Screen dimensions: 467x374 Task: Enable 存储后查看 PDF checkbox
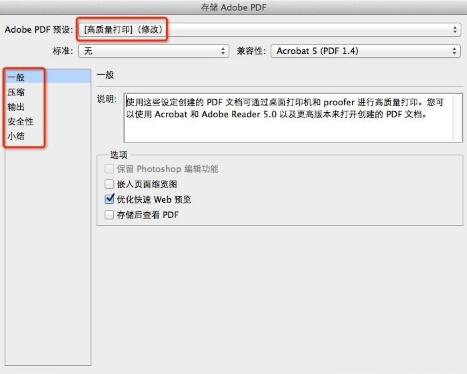[109, 215]
